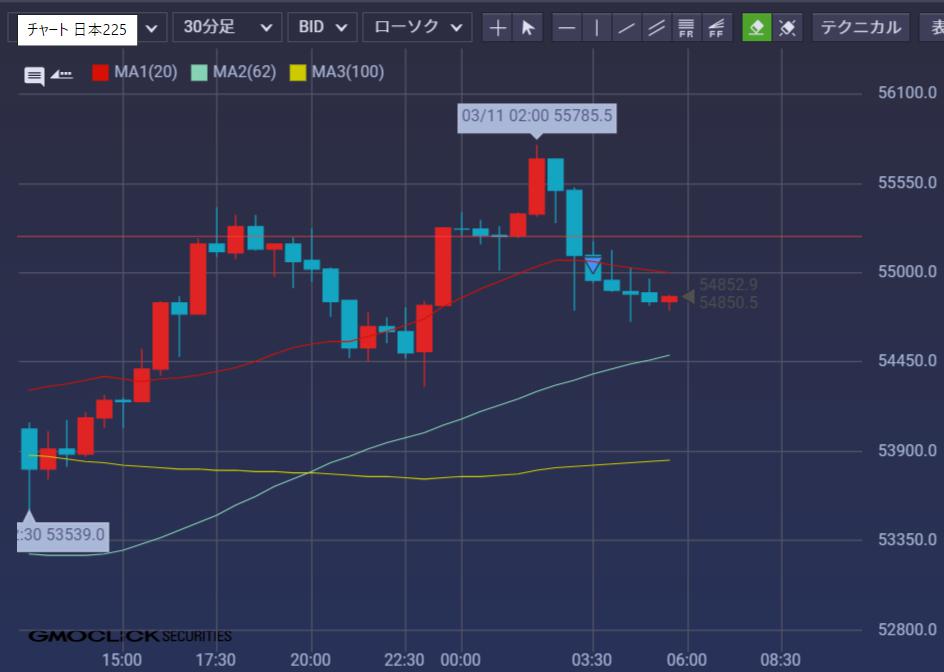Viewport: 944px width, 672px height.
Task: Choose the horizontal line drawing tool
Action: 567,28
